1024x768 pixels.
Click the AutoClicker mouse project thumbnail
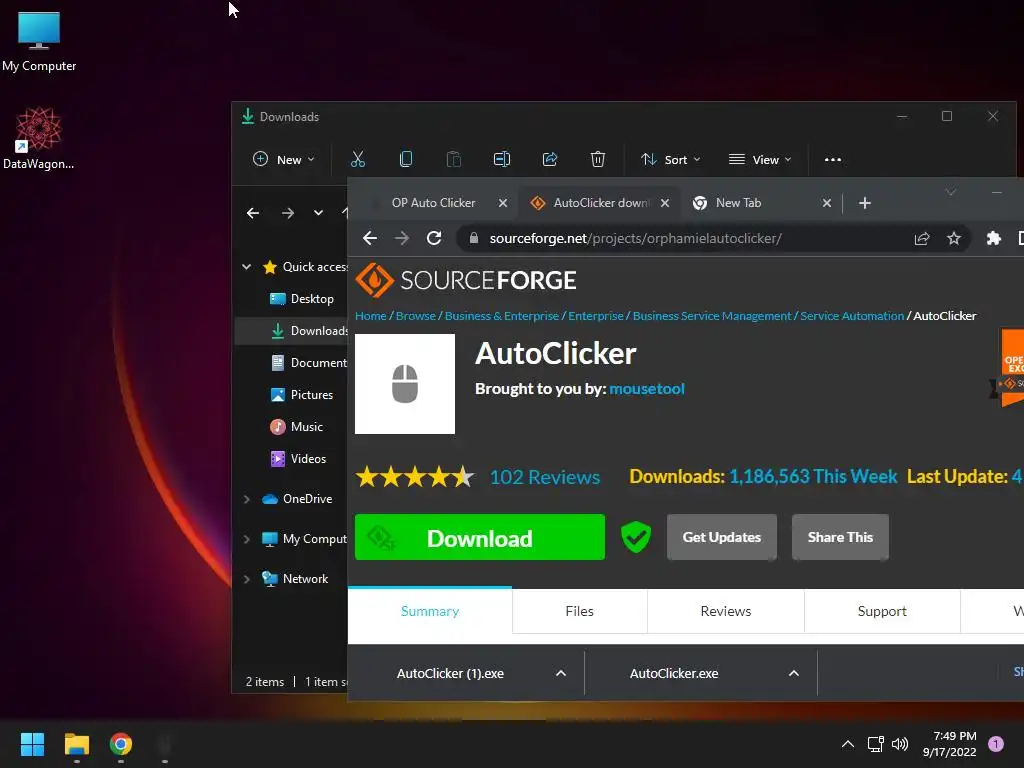[x=405, y=384]
